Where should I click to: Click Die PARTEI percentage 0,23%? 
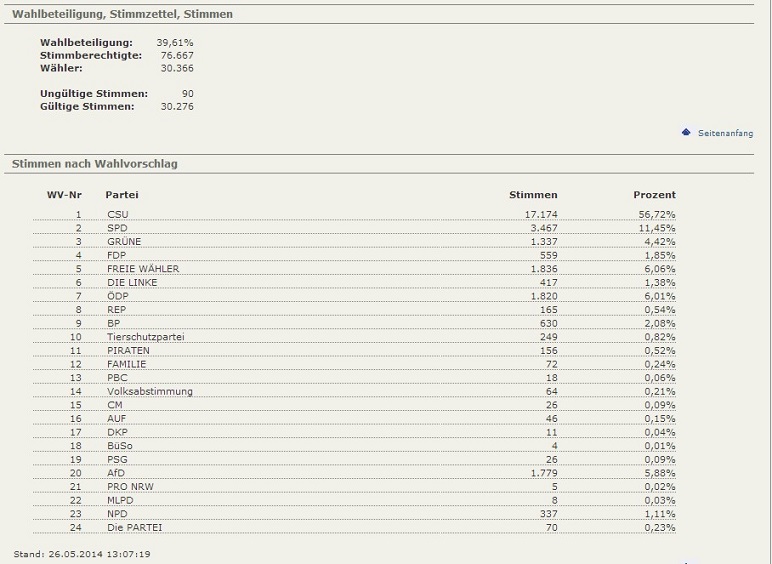click(660, 528)
